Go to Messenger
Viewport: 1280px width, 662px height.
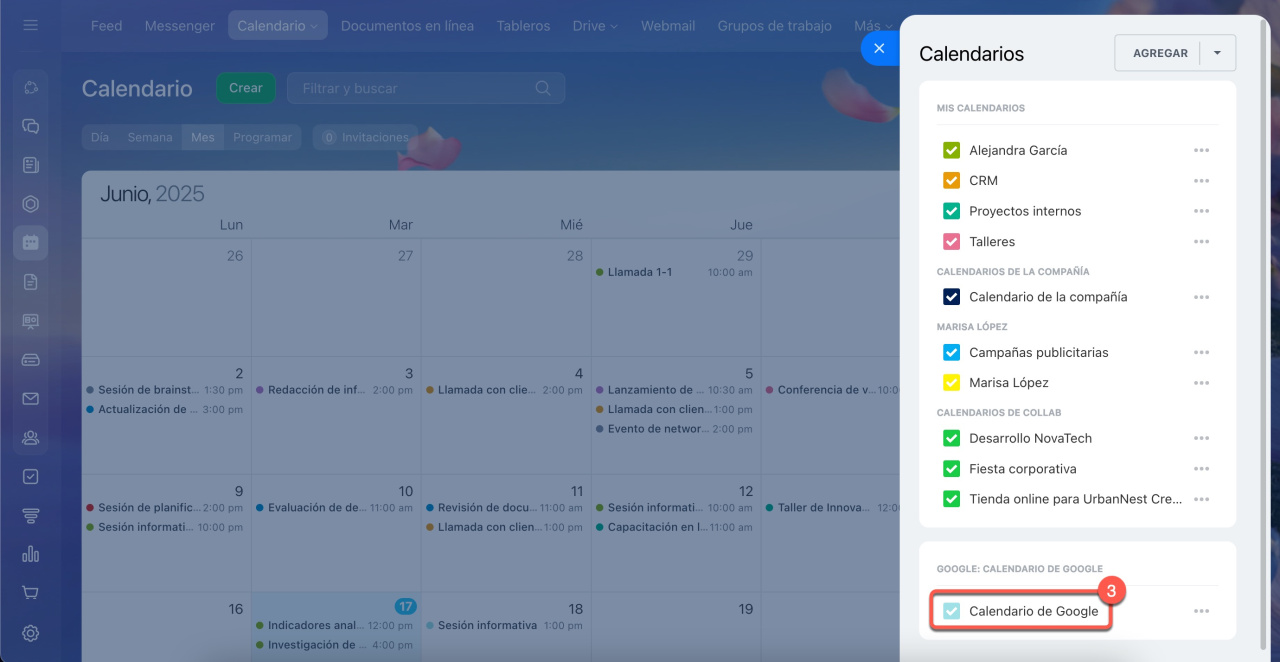tap(179, 26)
